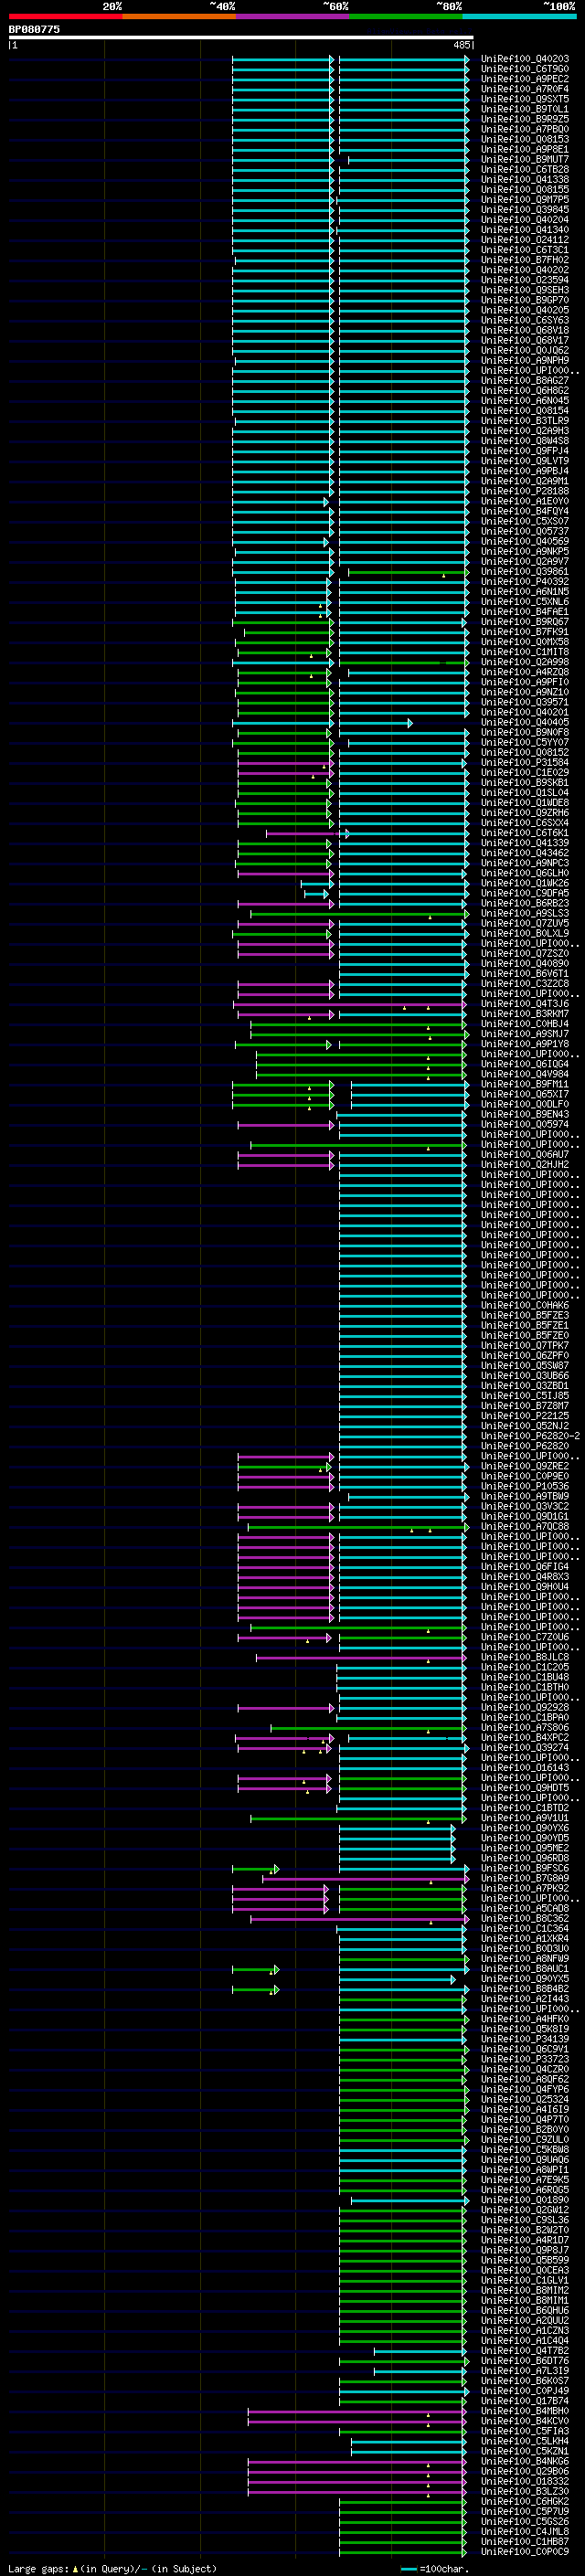This screenshot has height=2576, width=585.
Task: Click the =100char. scale legend
Action: click(x=435, y=2568)
